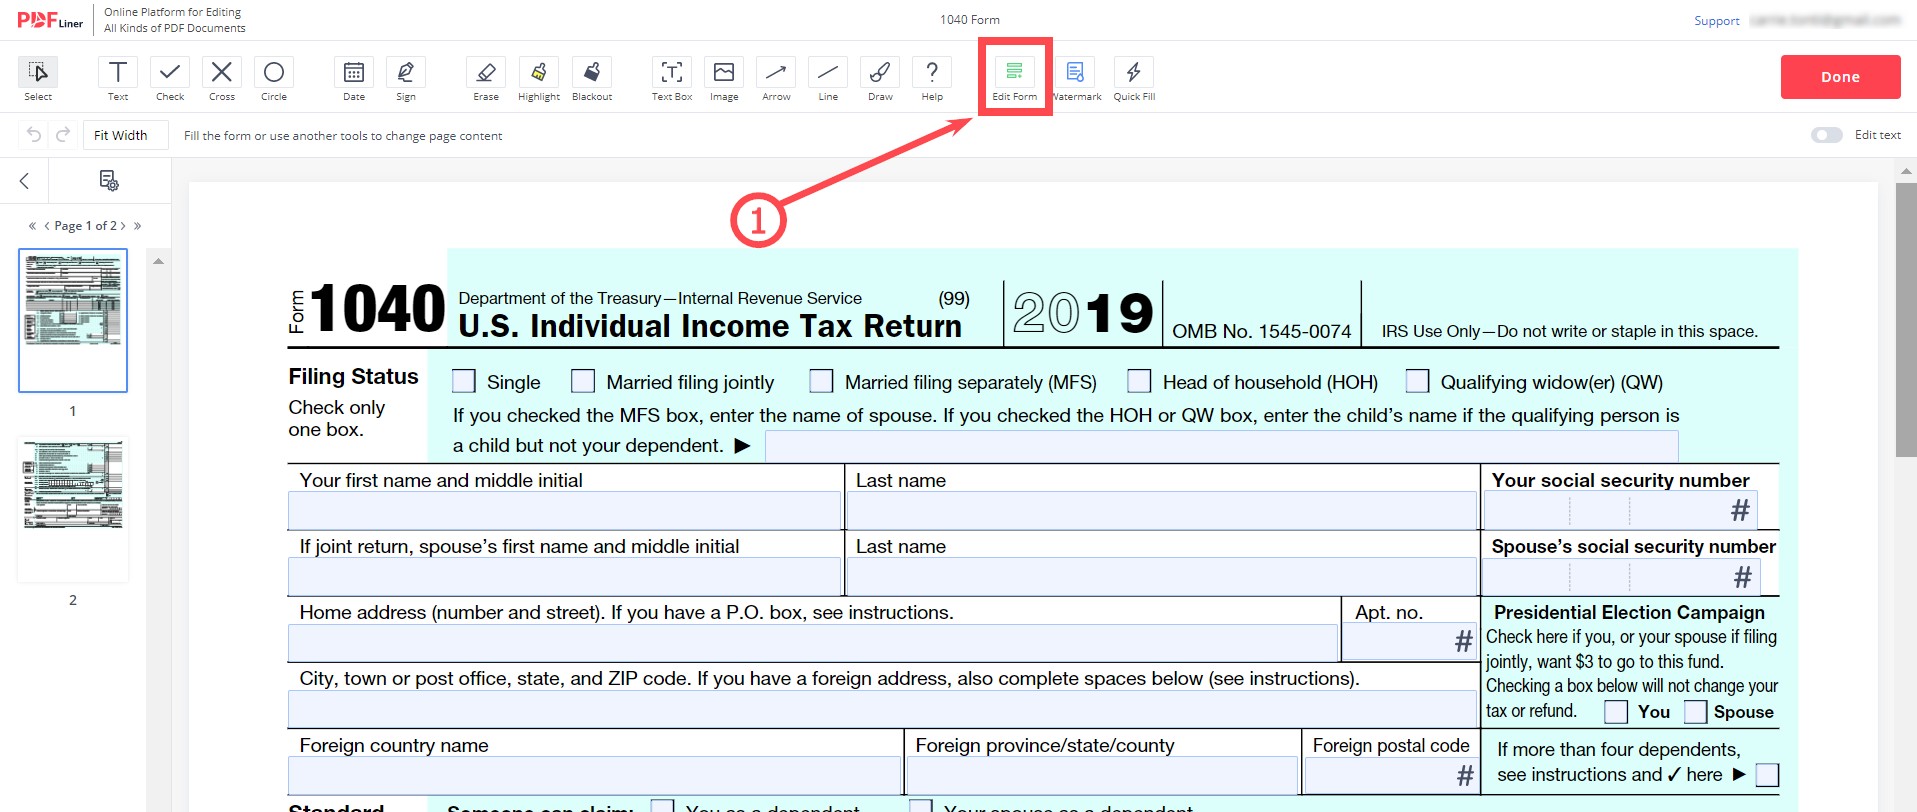Check the more than four dependents box
This screenshot has width=1917, height=812.
(1767, 775)
